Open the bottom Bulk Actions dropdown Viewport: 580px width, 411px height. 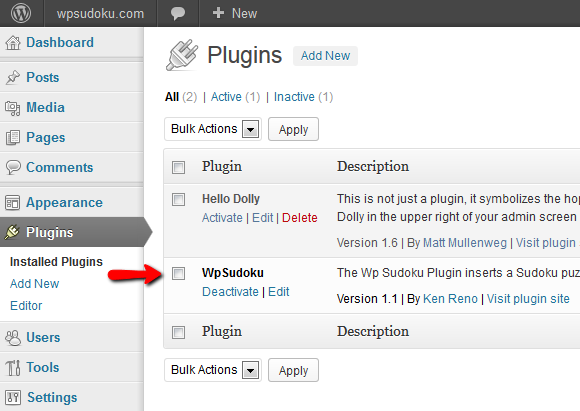[213, 370]
